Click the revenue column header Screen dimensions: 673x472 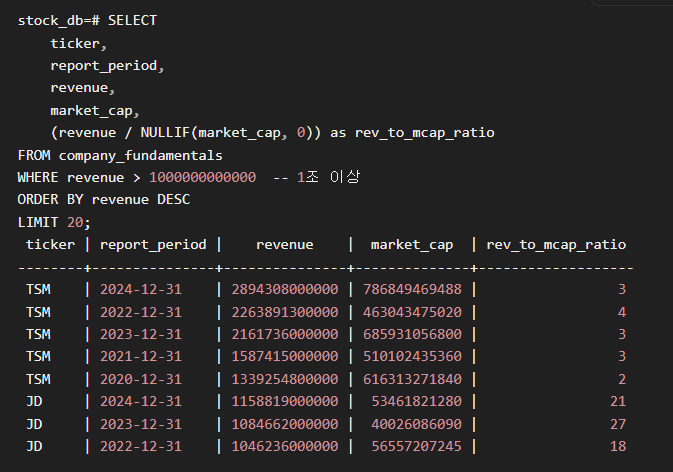285,245
